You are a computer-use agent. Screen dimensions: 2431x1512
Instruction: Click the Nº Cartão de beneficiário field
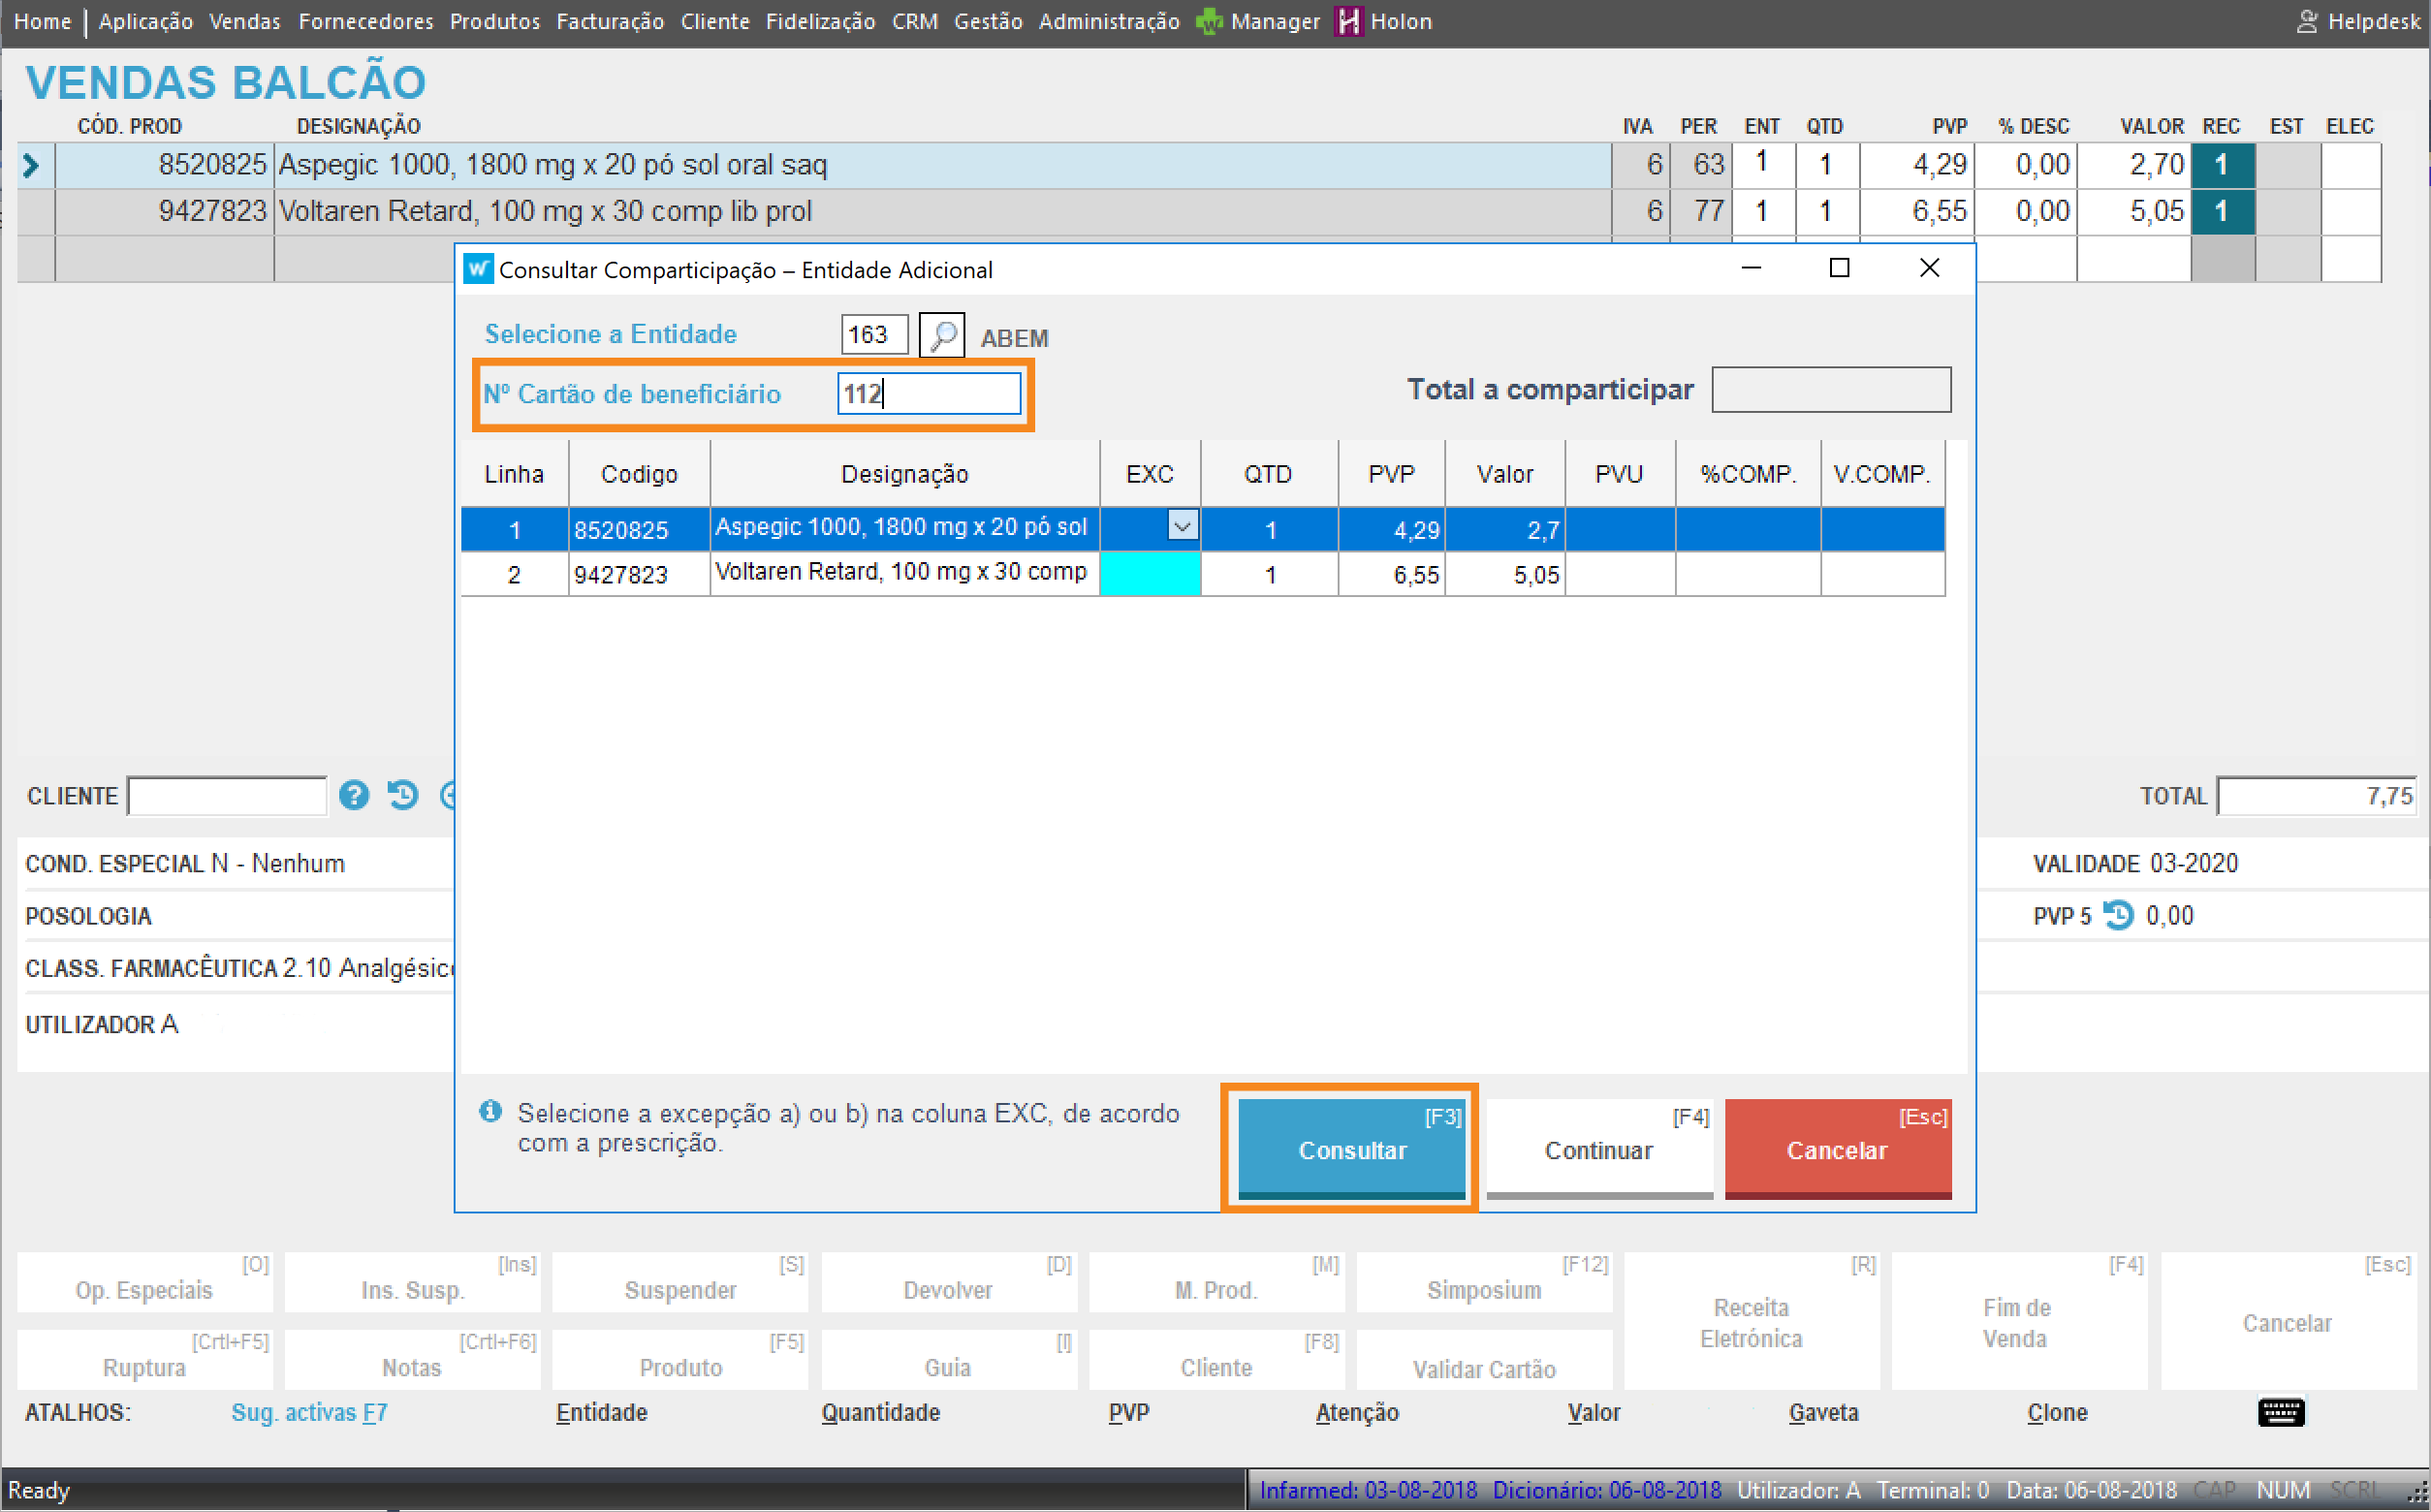pyautogui.click(x=928, y=393)
